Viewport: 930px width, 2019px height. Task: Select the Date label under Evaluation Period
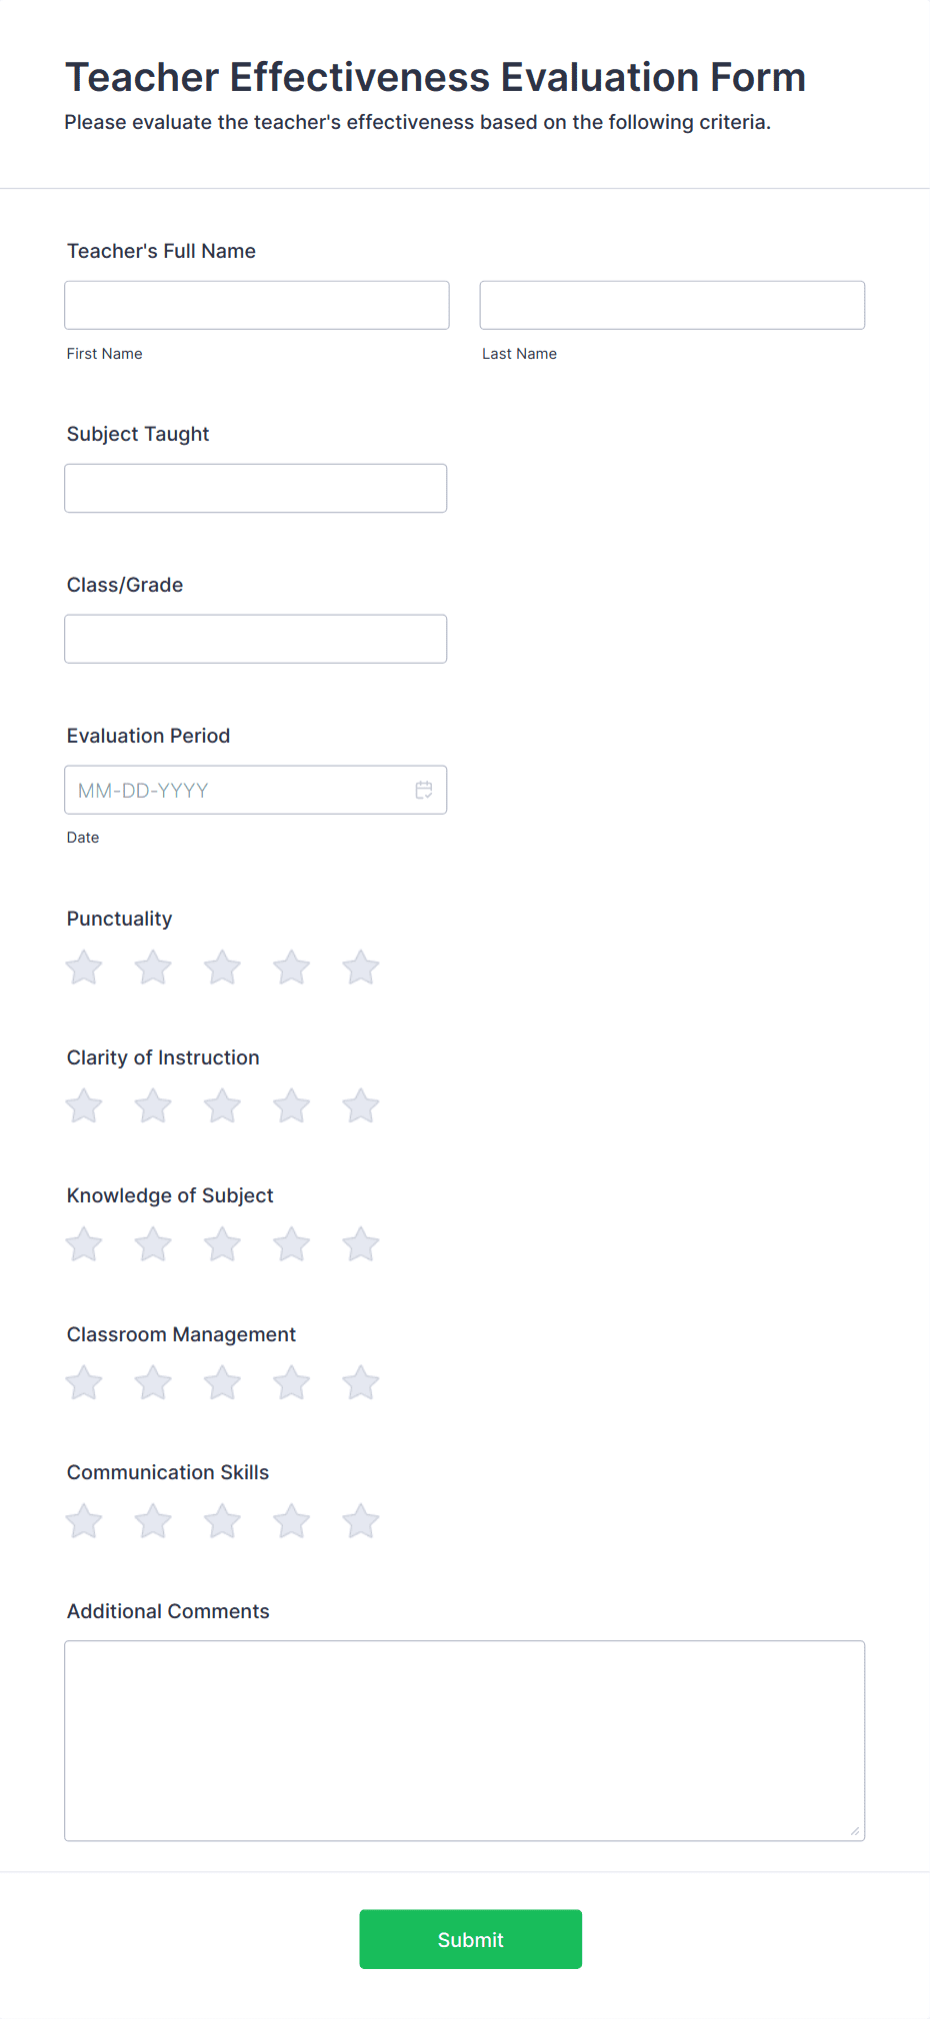coord(83,837)
